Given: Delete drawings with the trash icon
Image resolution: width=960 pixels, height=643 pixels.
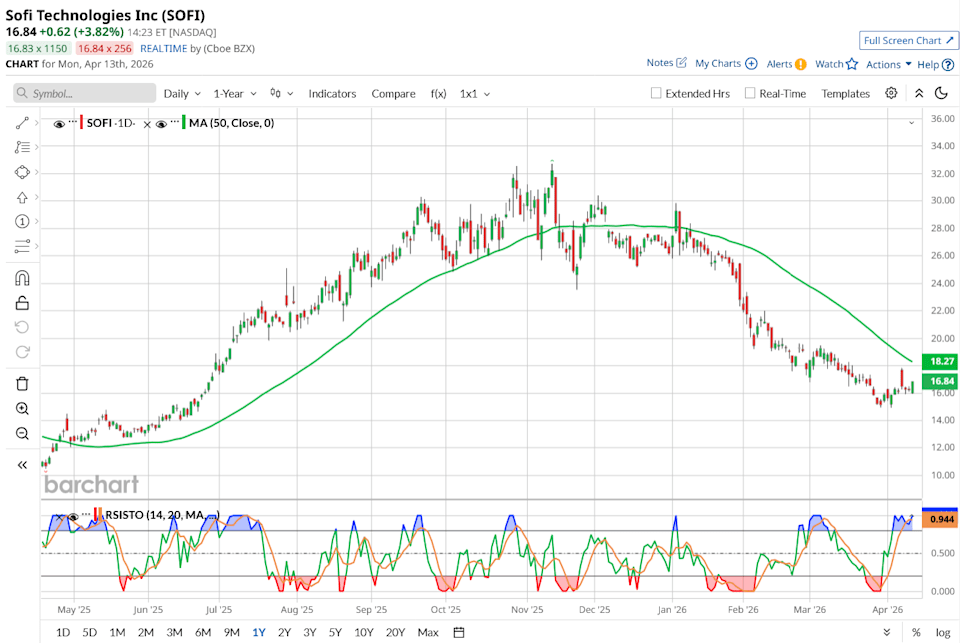Looking at the screenshot, I should click(22, 383).
